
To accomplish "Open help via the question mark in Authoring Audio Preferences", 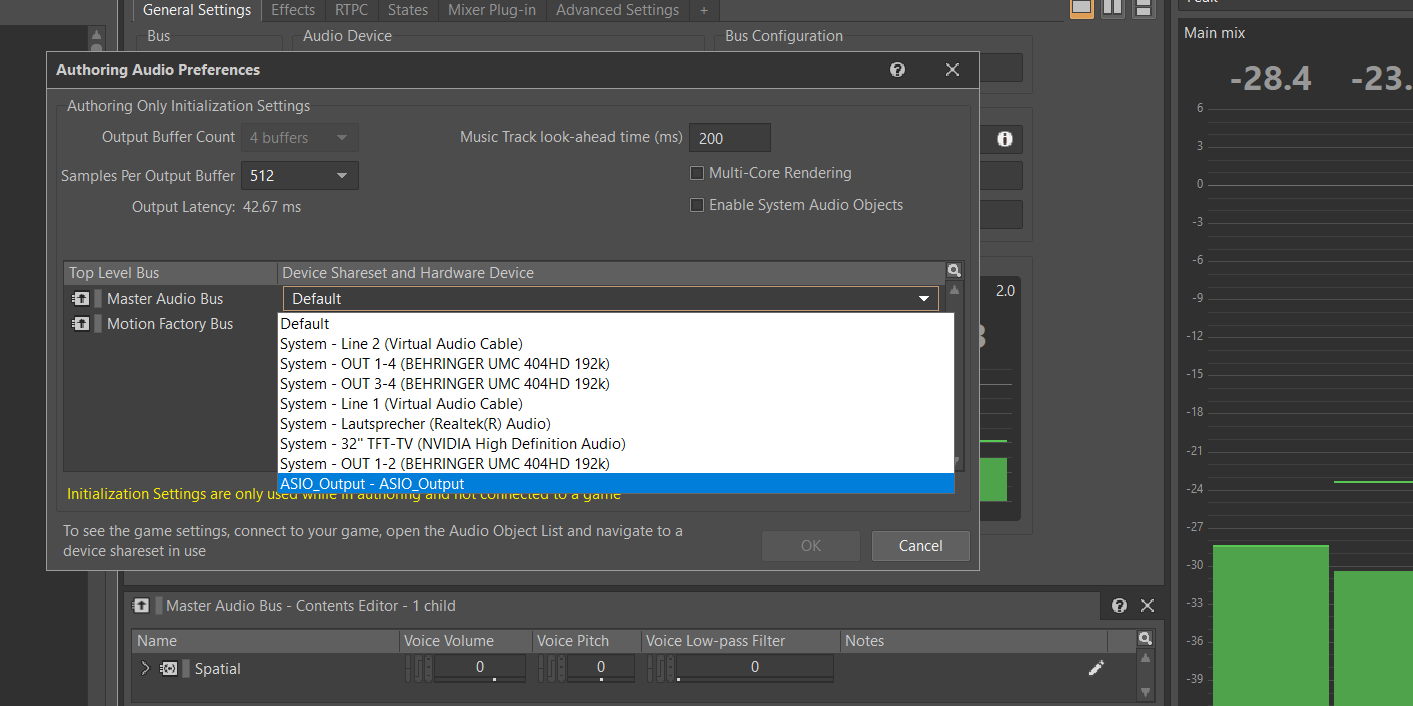I will click(x=897, y=69).
